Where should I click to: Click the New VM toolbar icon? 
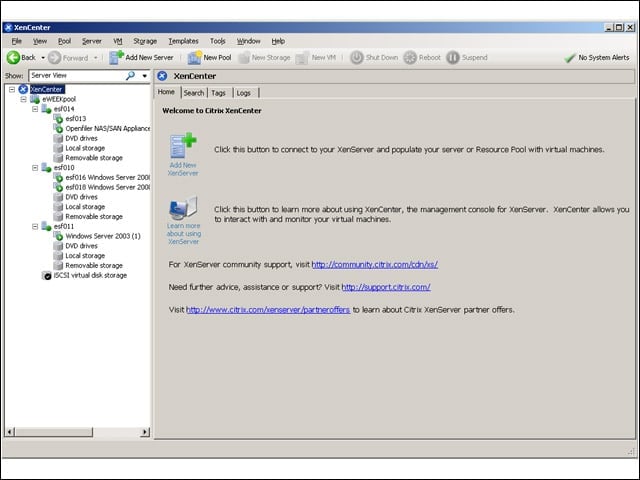tap(302, 58)
